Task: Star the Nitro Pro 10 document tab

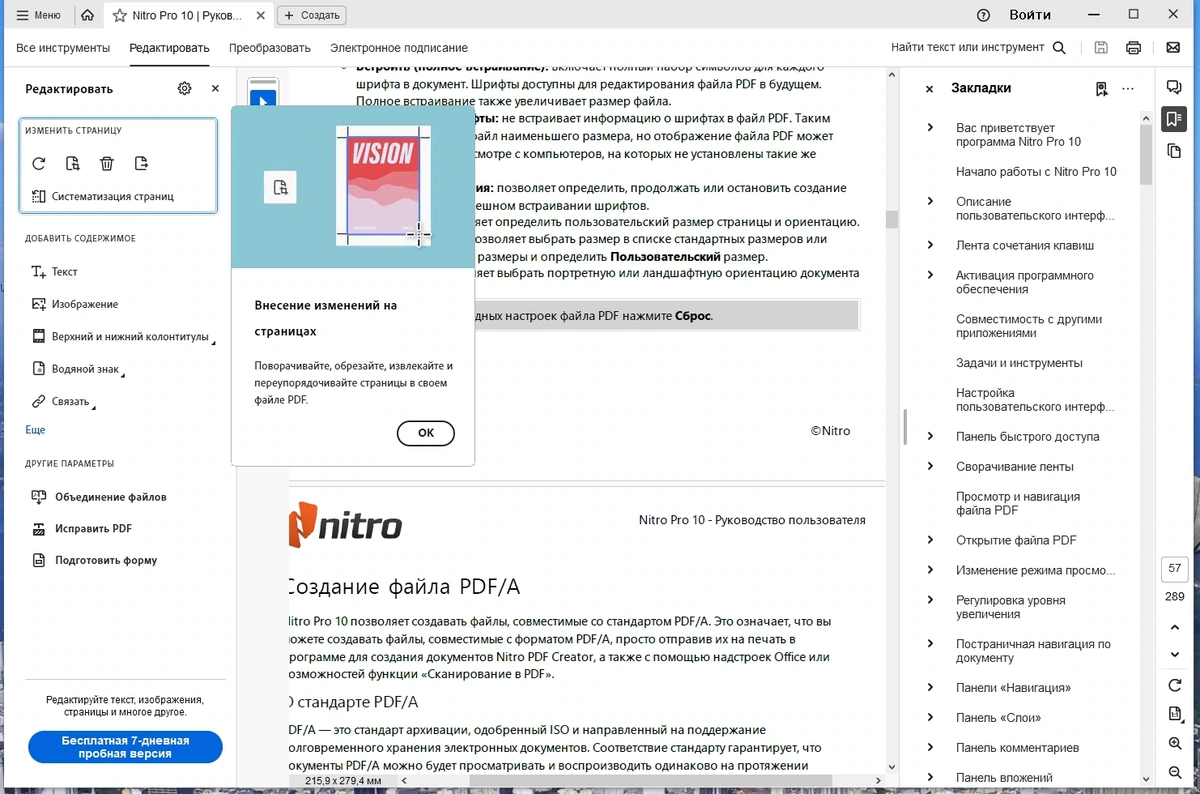Action: 120,15
